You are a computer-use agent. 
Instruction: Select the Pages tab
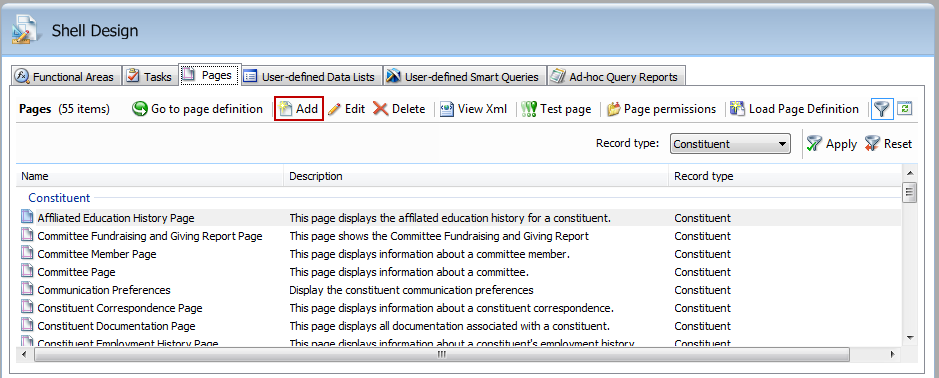(x=210, y=75)
